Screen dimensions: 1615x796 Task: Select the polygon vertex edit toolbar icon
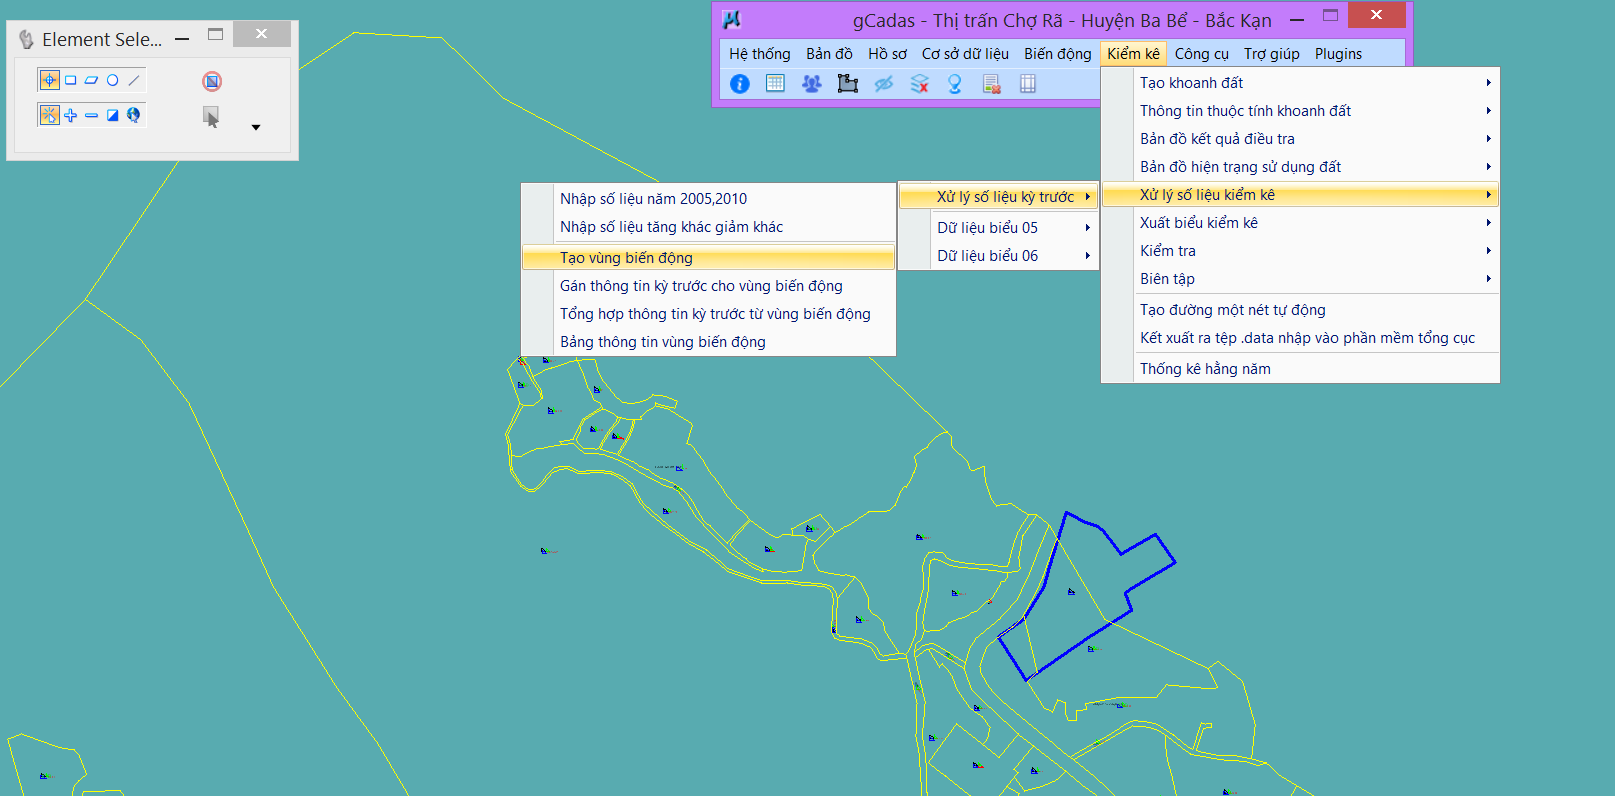[848, 84]
